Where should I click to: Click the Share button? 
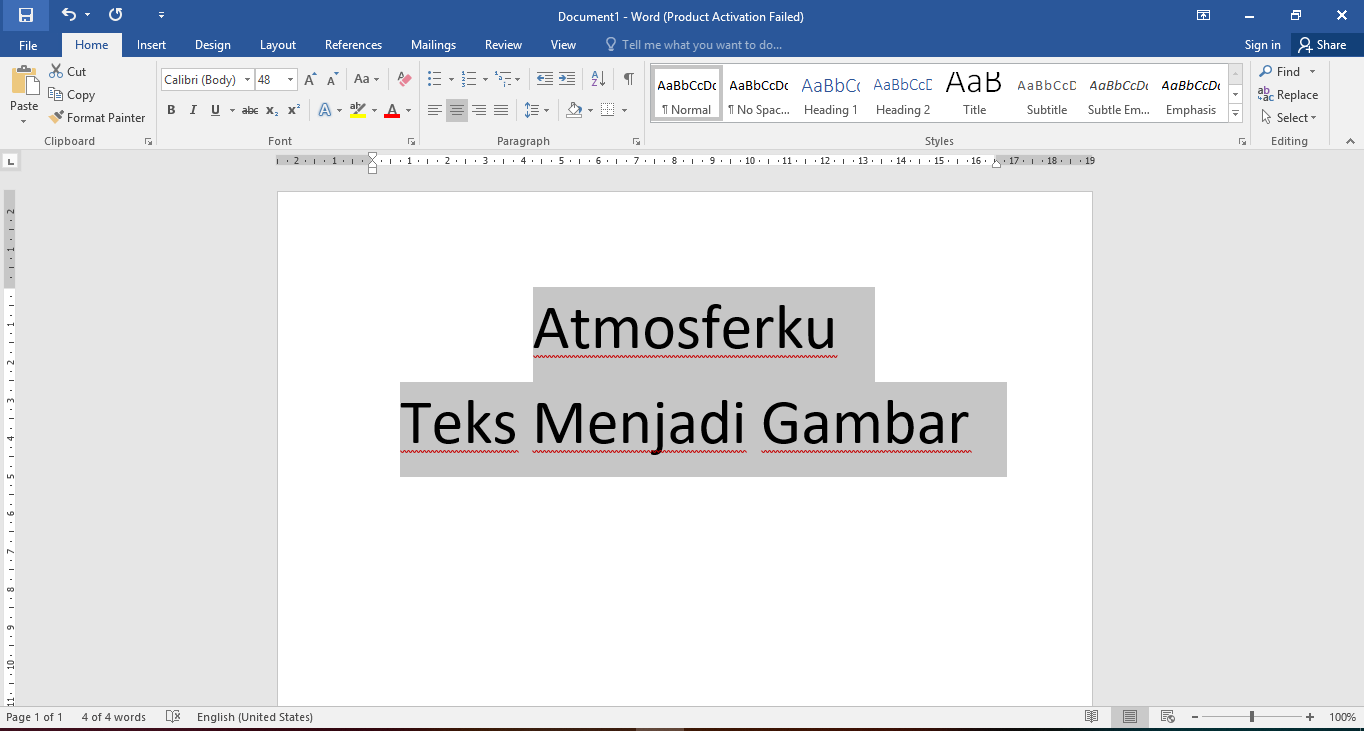[1322, 45]
